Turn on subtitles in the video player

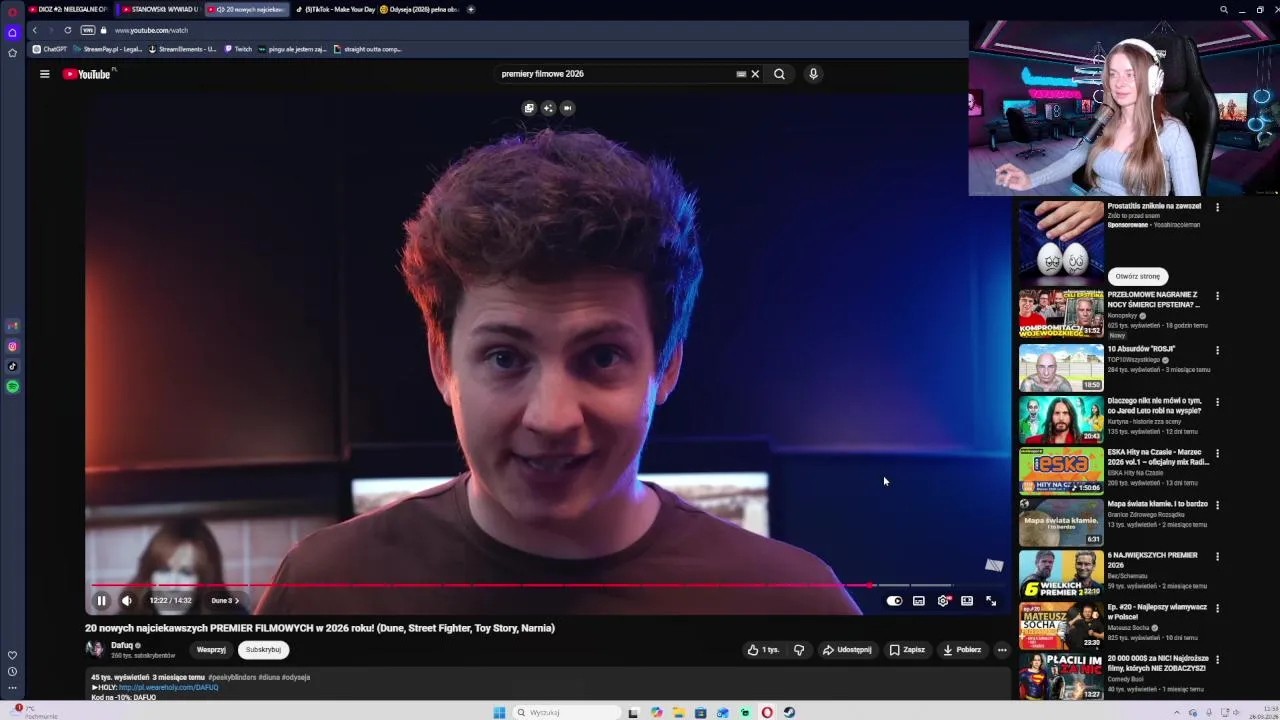point(919,601)
